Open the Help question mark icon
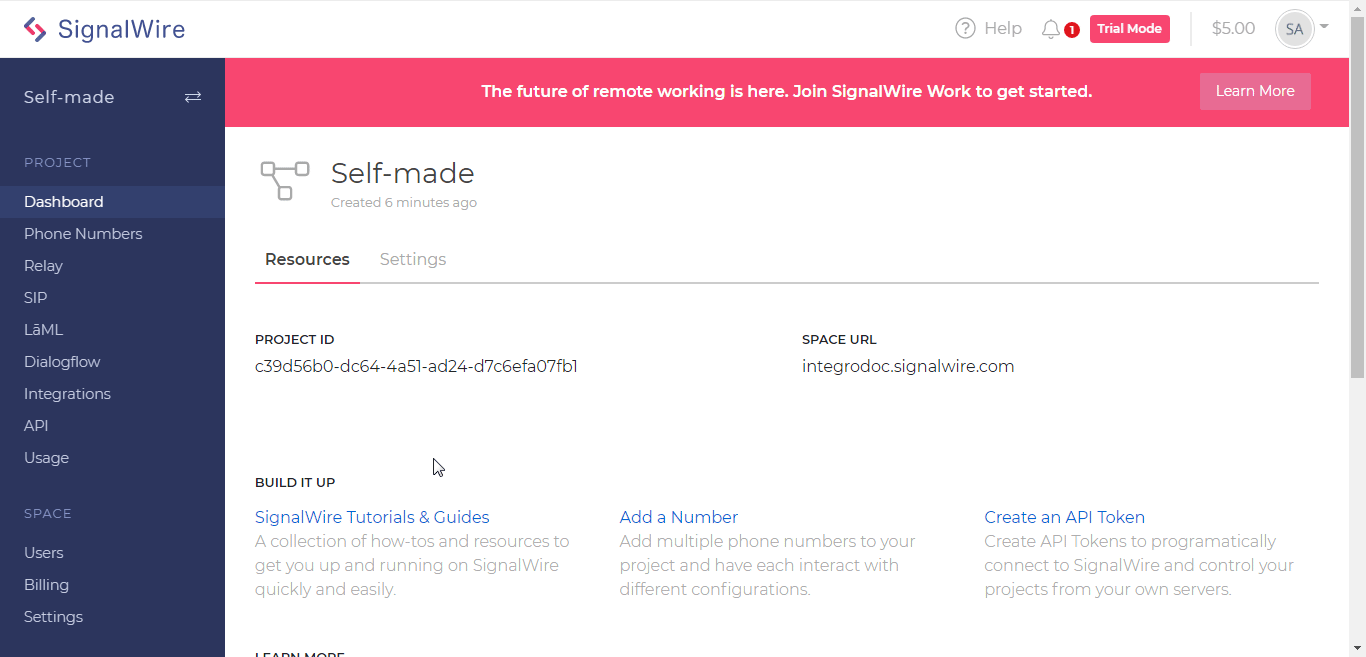1366x657 pixels. pos(965,28)
